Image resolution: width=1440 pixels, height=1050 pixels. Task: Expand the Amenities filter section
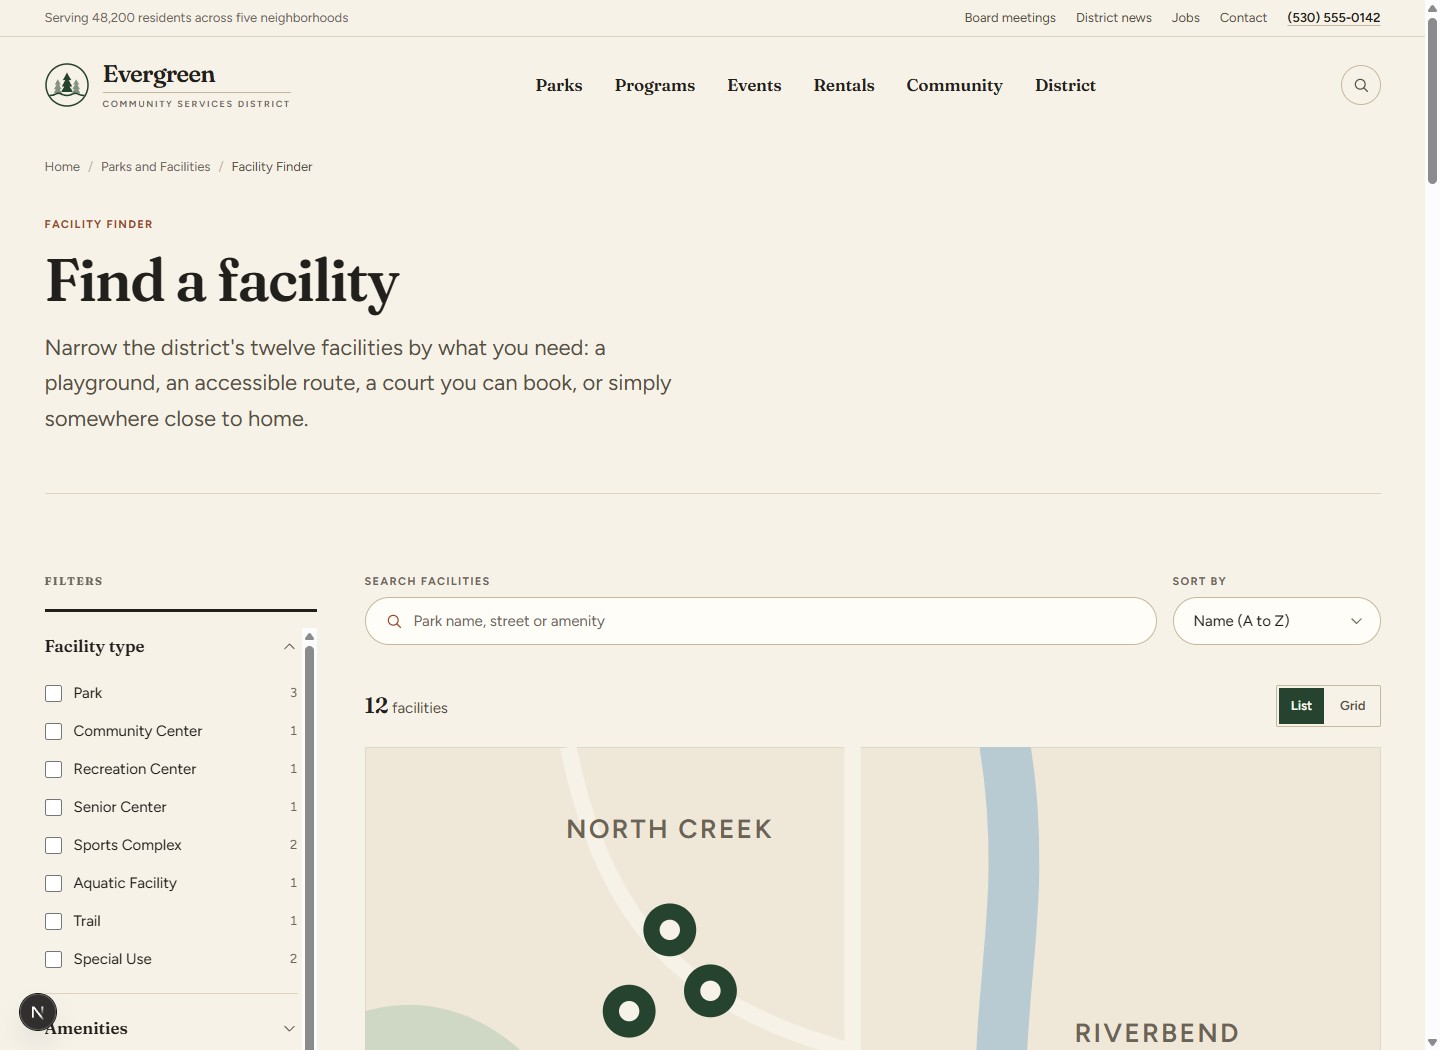171,1028
